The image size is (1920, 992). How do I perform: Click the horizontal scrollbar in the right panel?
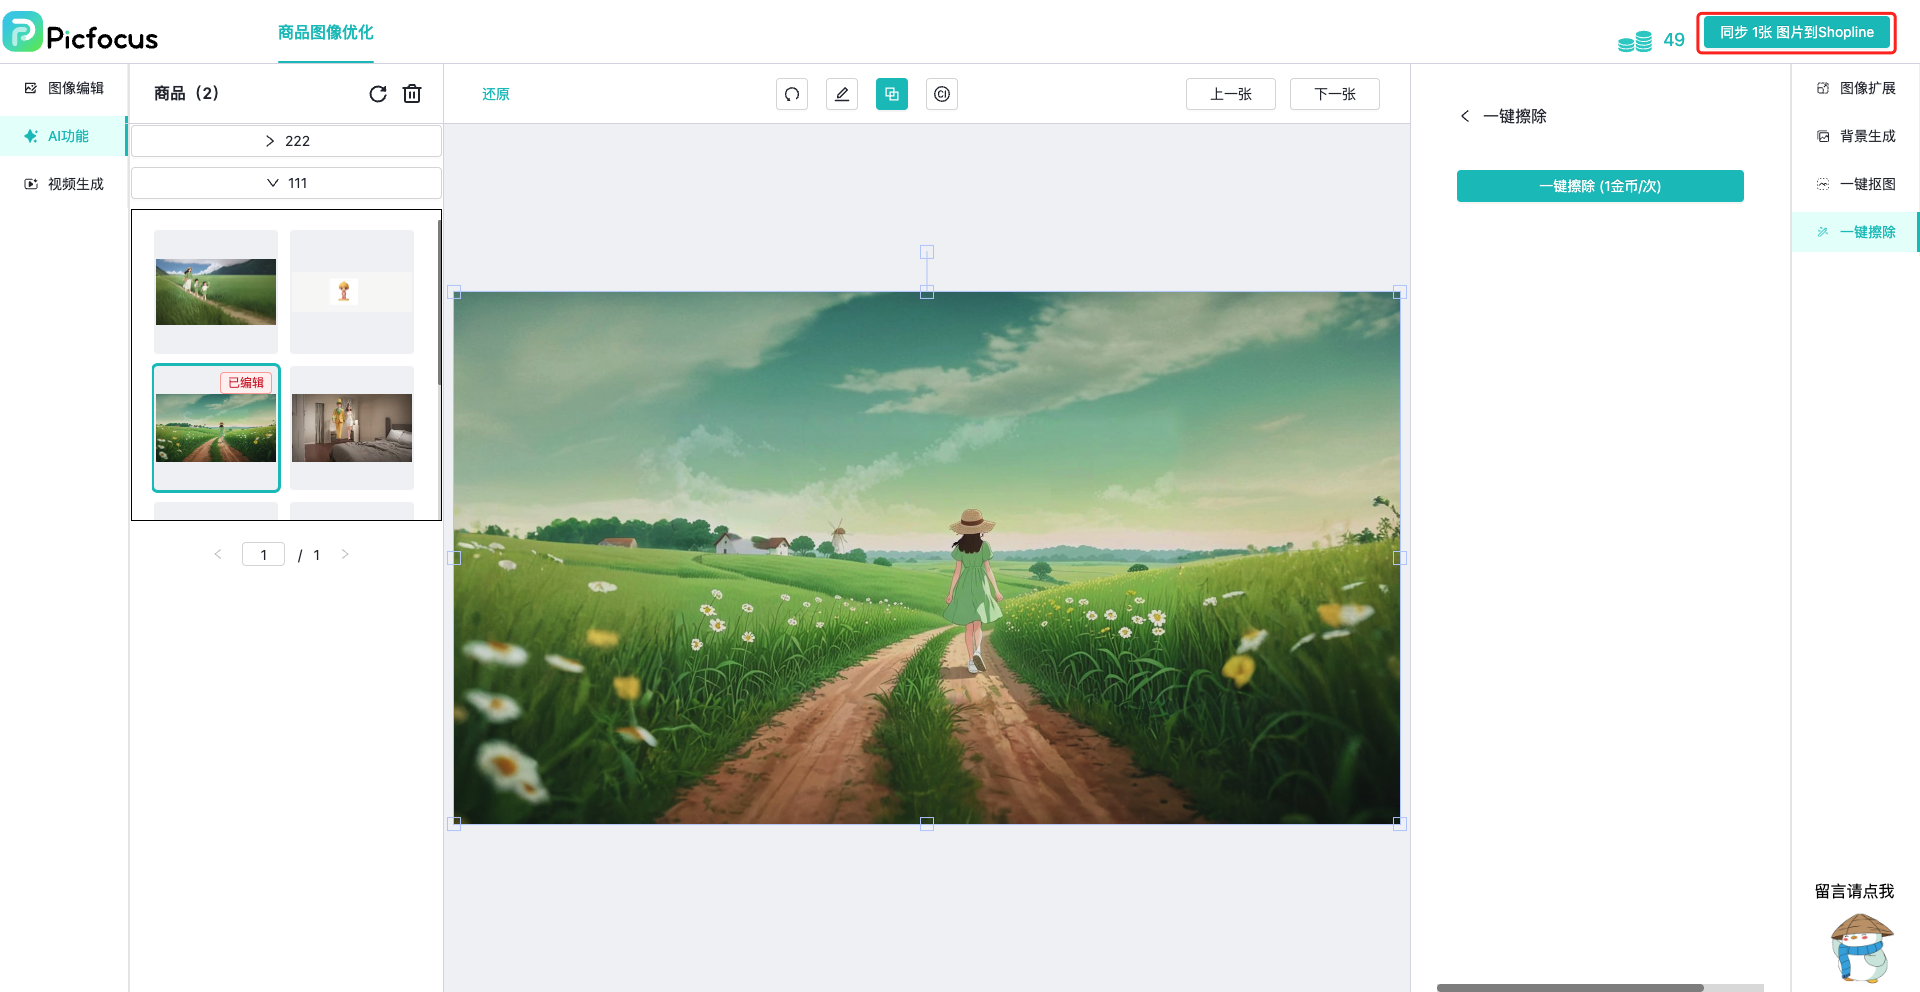tap(1570, 988)
